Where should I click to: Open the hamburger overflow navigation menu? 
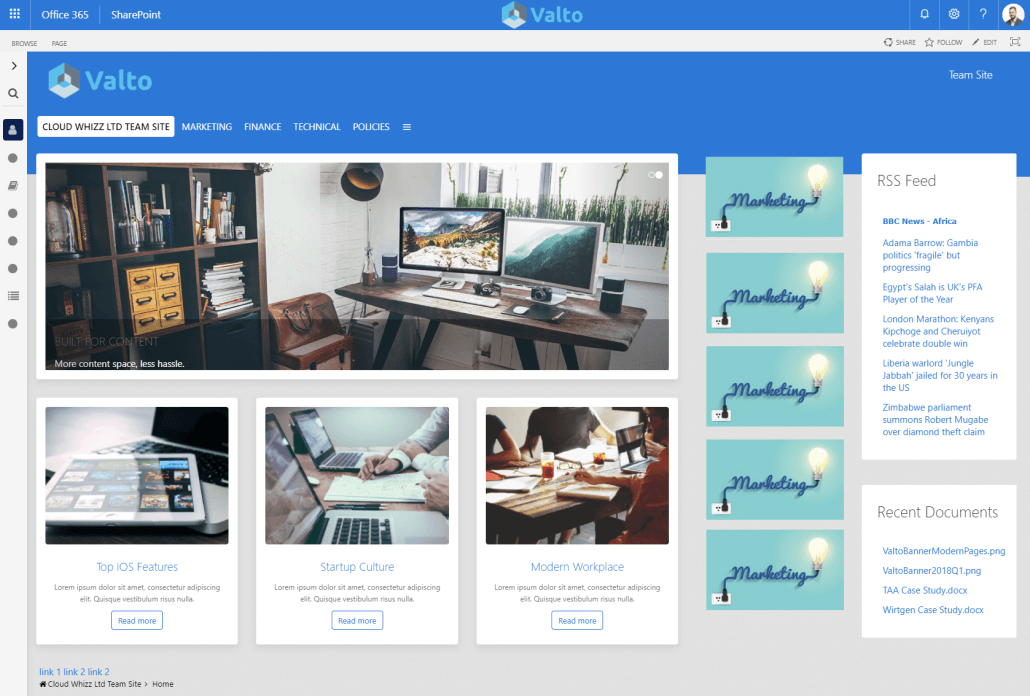point(407,127)
